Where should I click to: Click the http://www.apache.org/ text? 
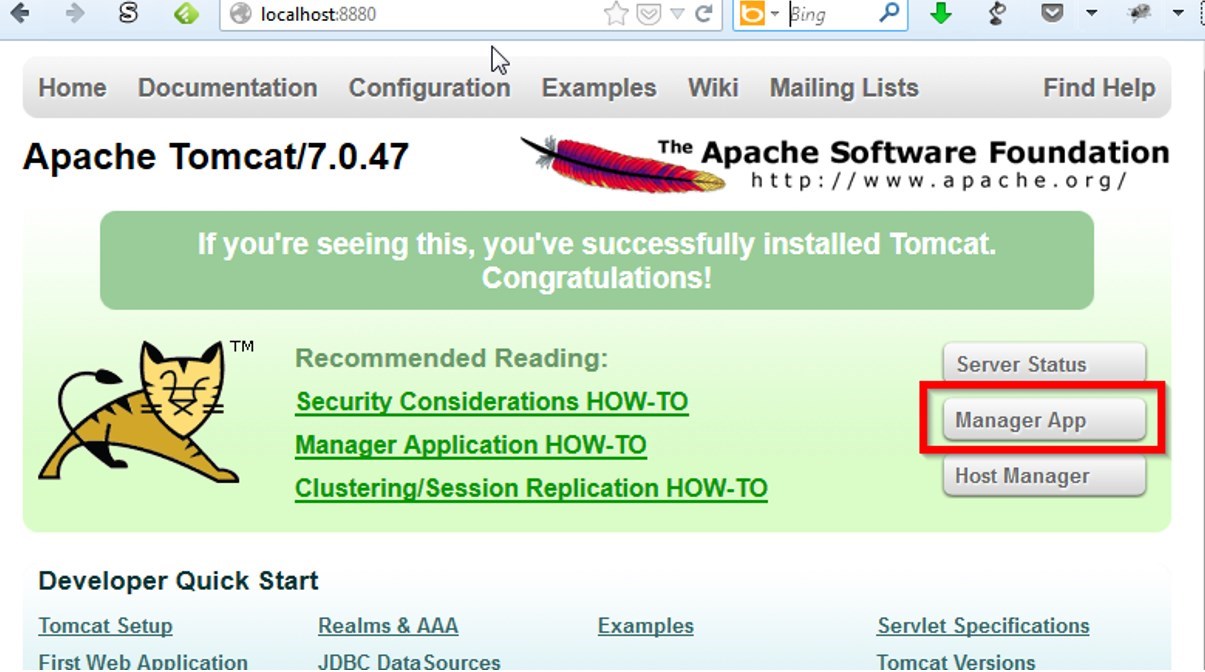click(939, 181)
